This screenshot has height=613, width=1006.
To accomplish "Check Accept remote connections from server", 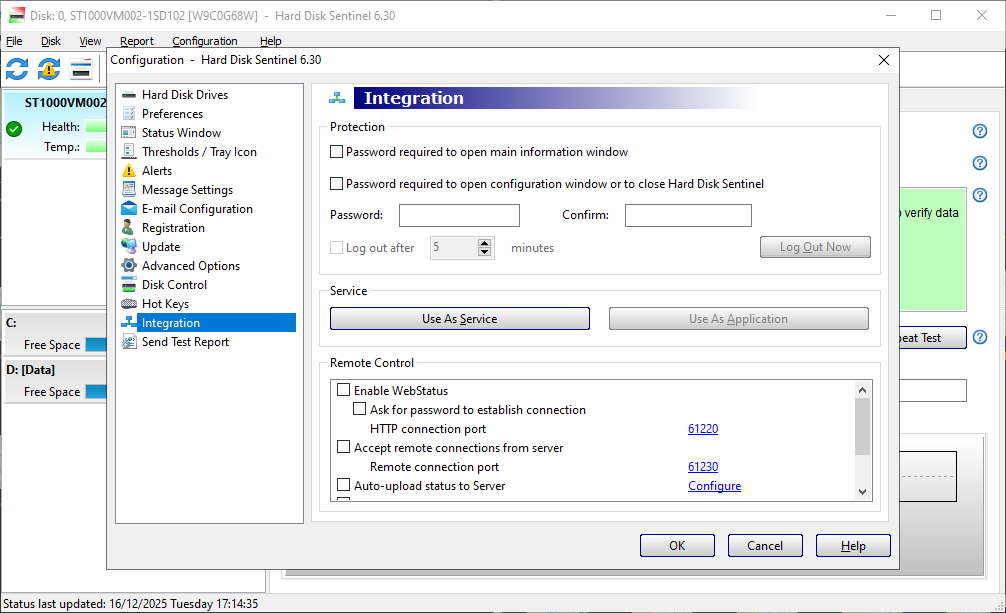I will pos(344,448).
